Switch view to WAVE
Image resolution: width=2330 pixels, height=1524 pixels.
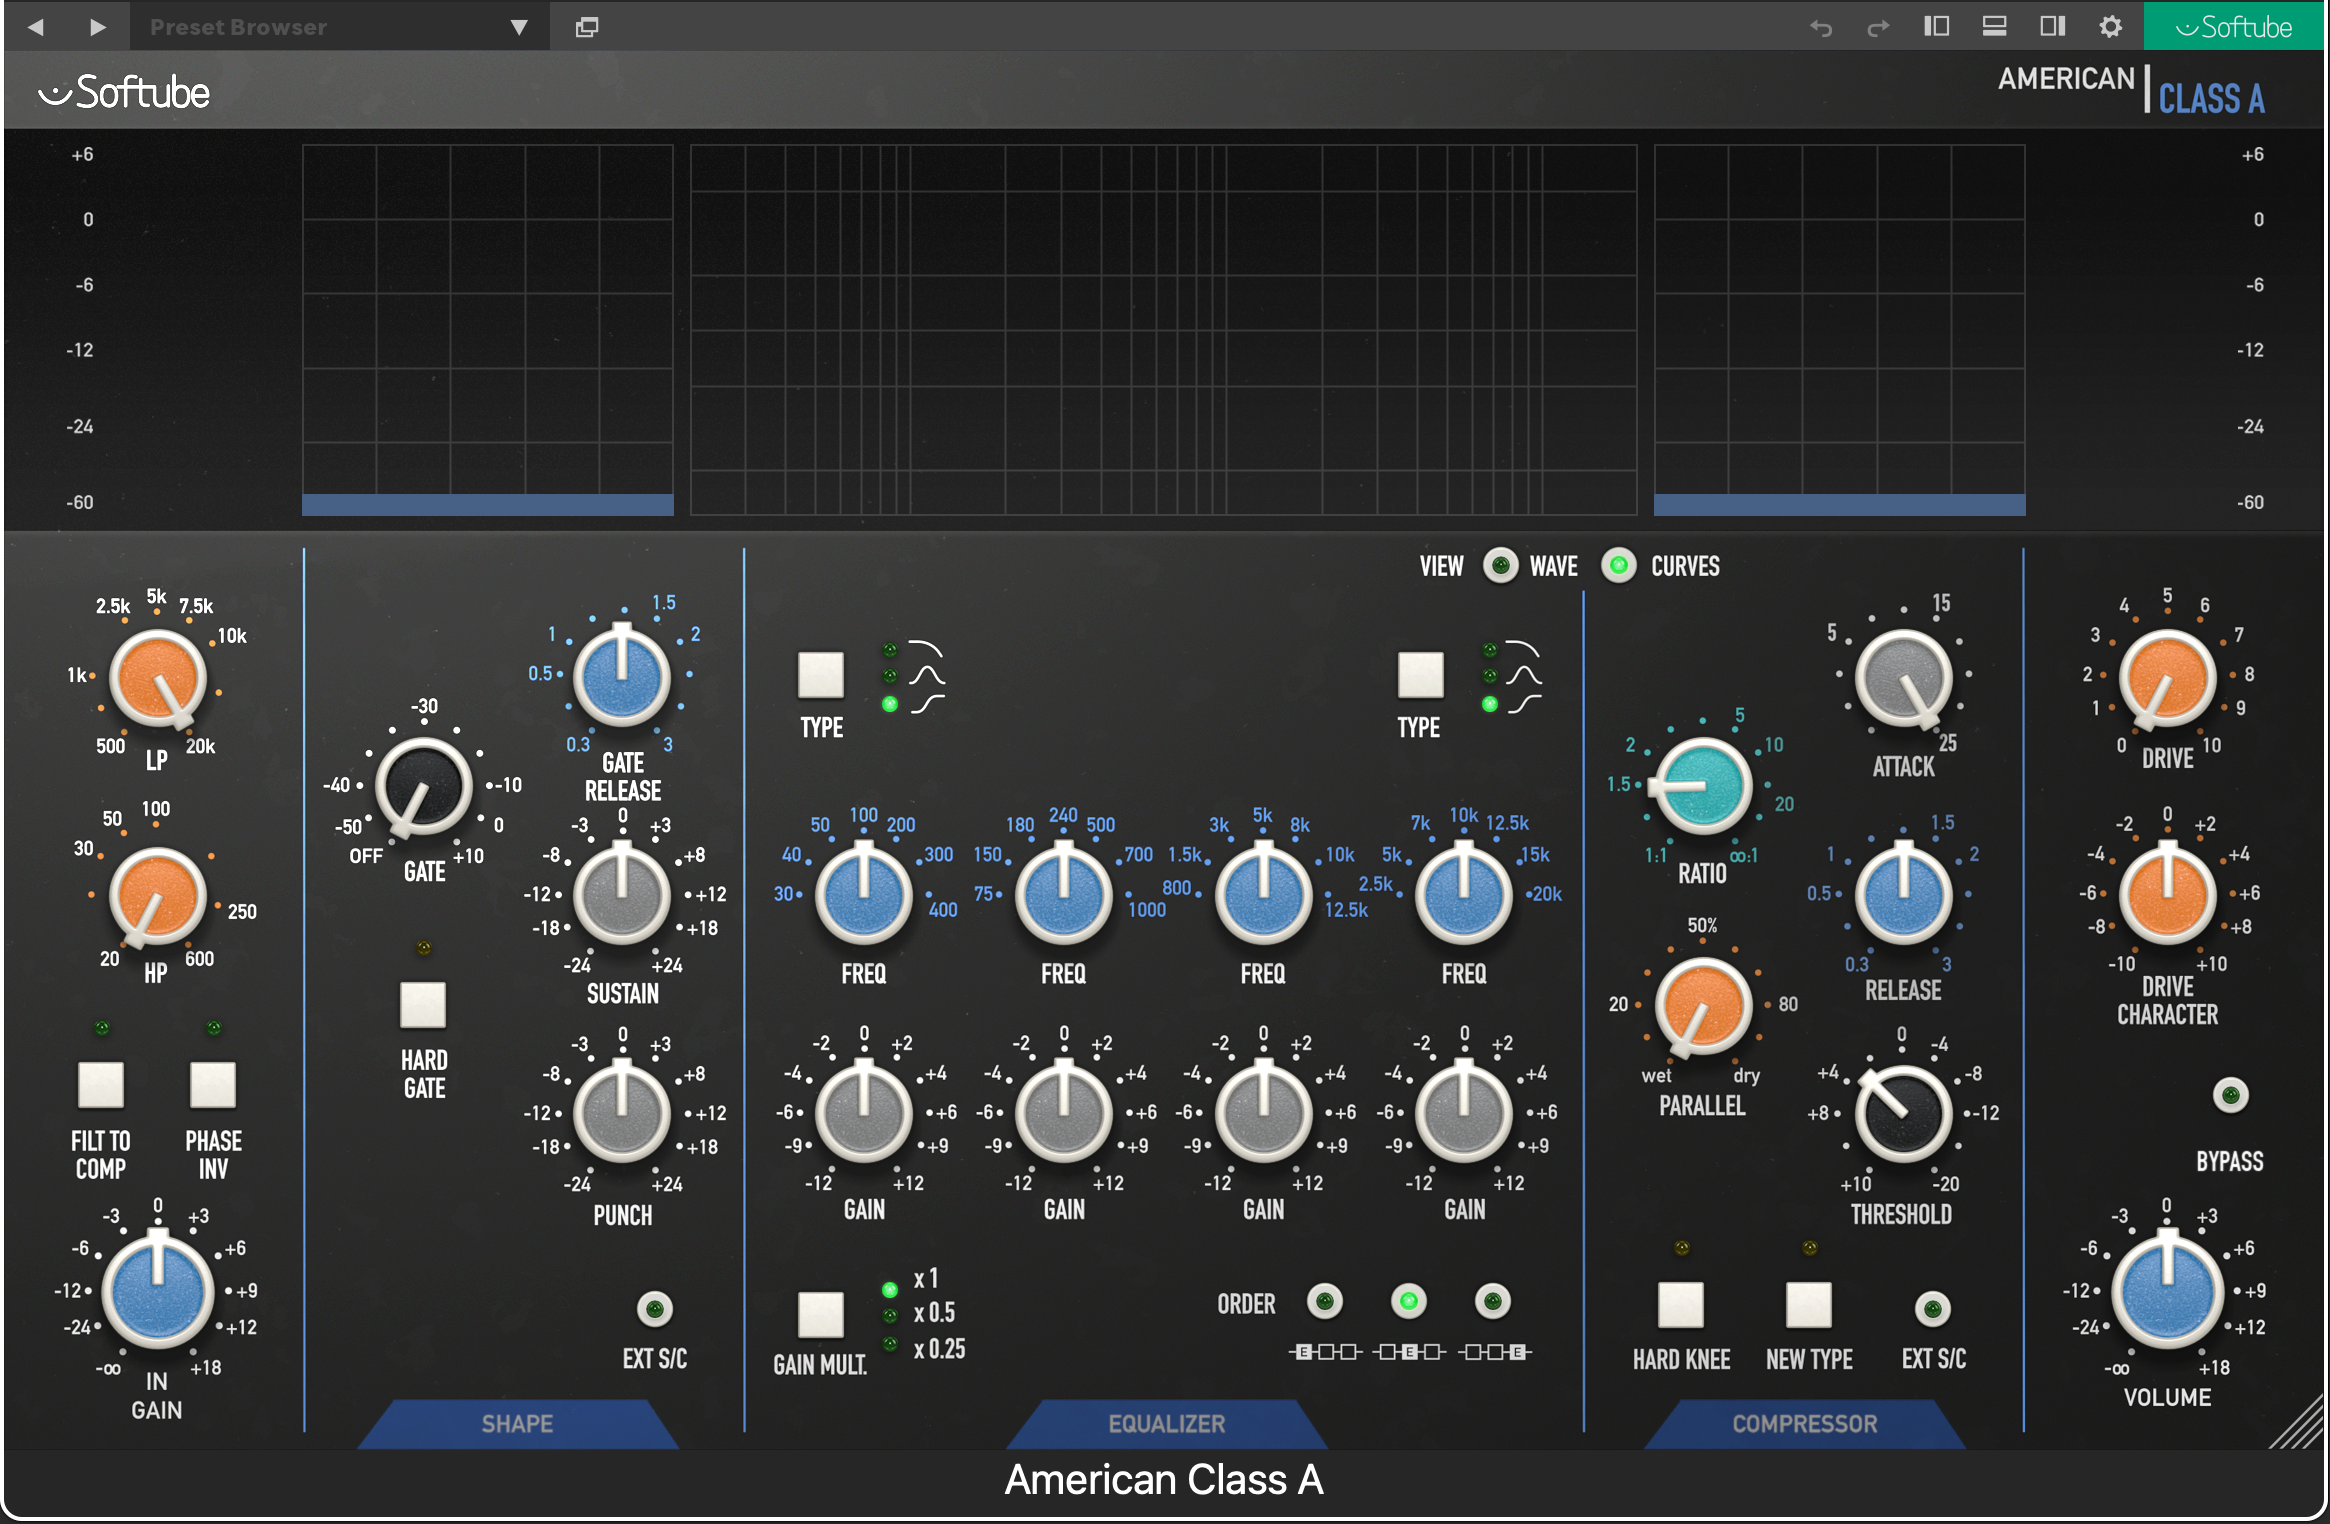pos(1500,565)
